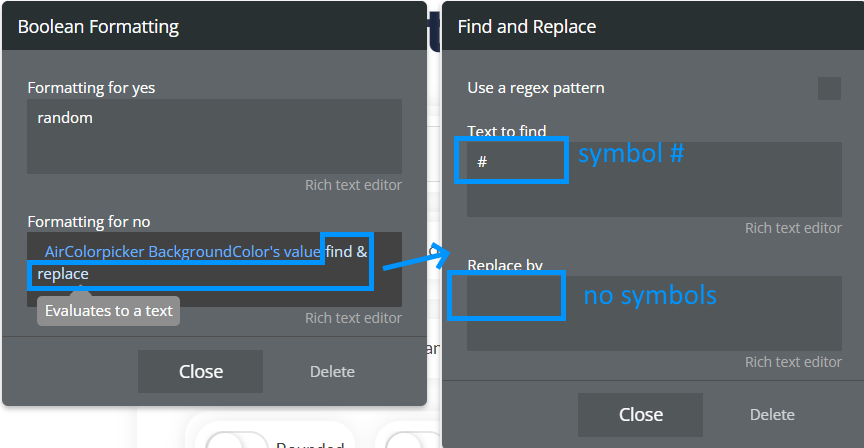Image resolution: width=864 pixels, height=448 pixels.
Task: Close the Boolean Formatting panel
Action: point(201,371)
